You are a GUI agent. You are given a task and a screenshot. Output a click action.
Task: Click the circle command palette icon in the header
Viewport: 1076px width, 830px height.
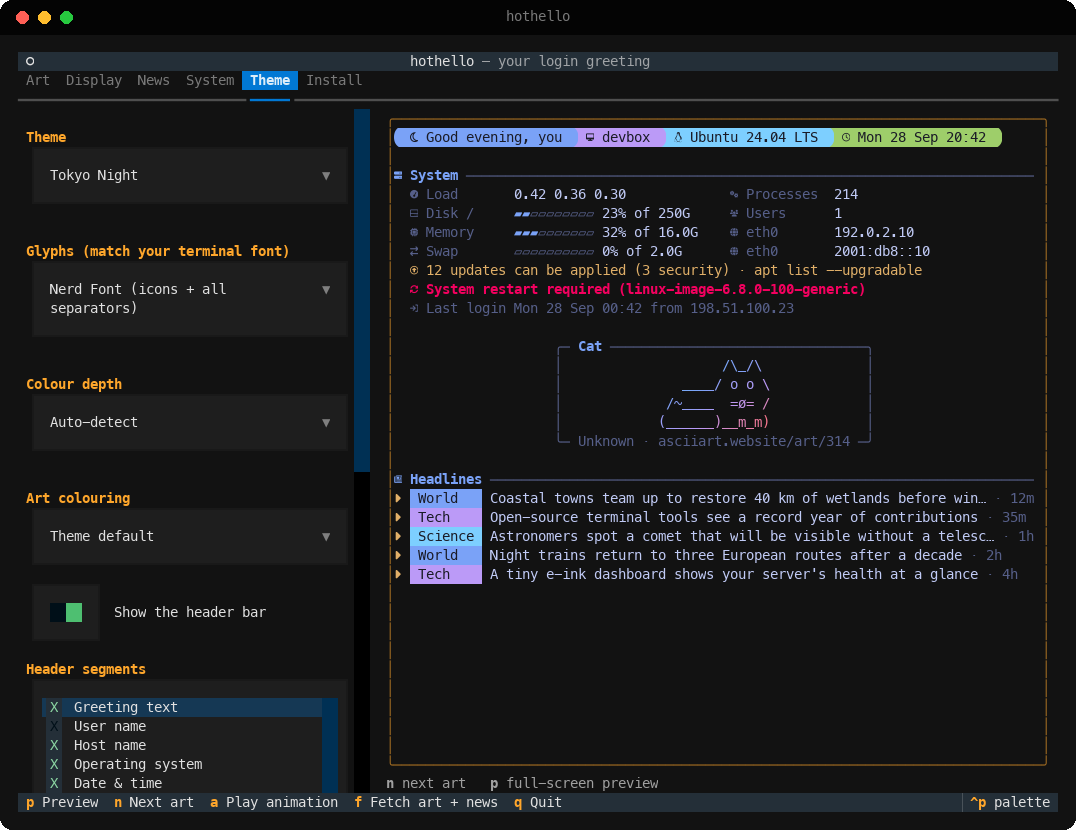point(30,61)
